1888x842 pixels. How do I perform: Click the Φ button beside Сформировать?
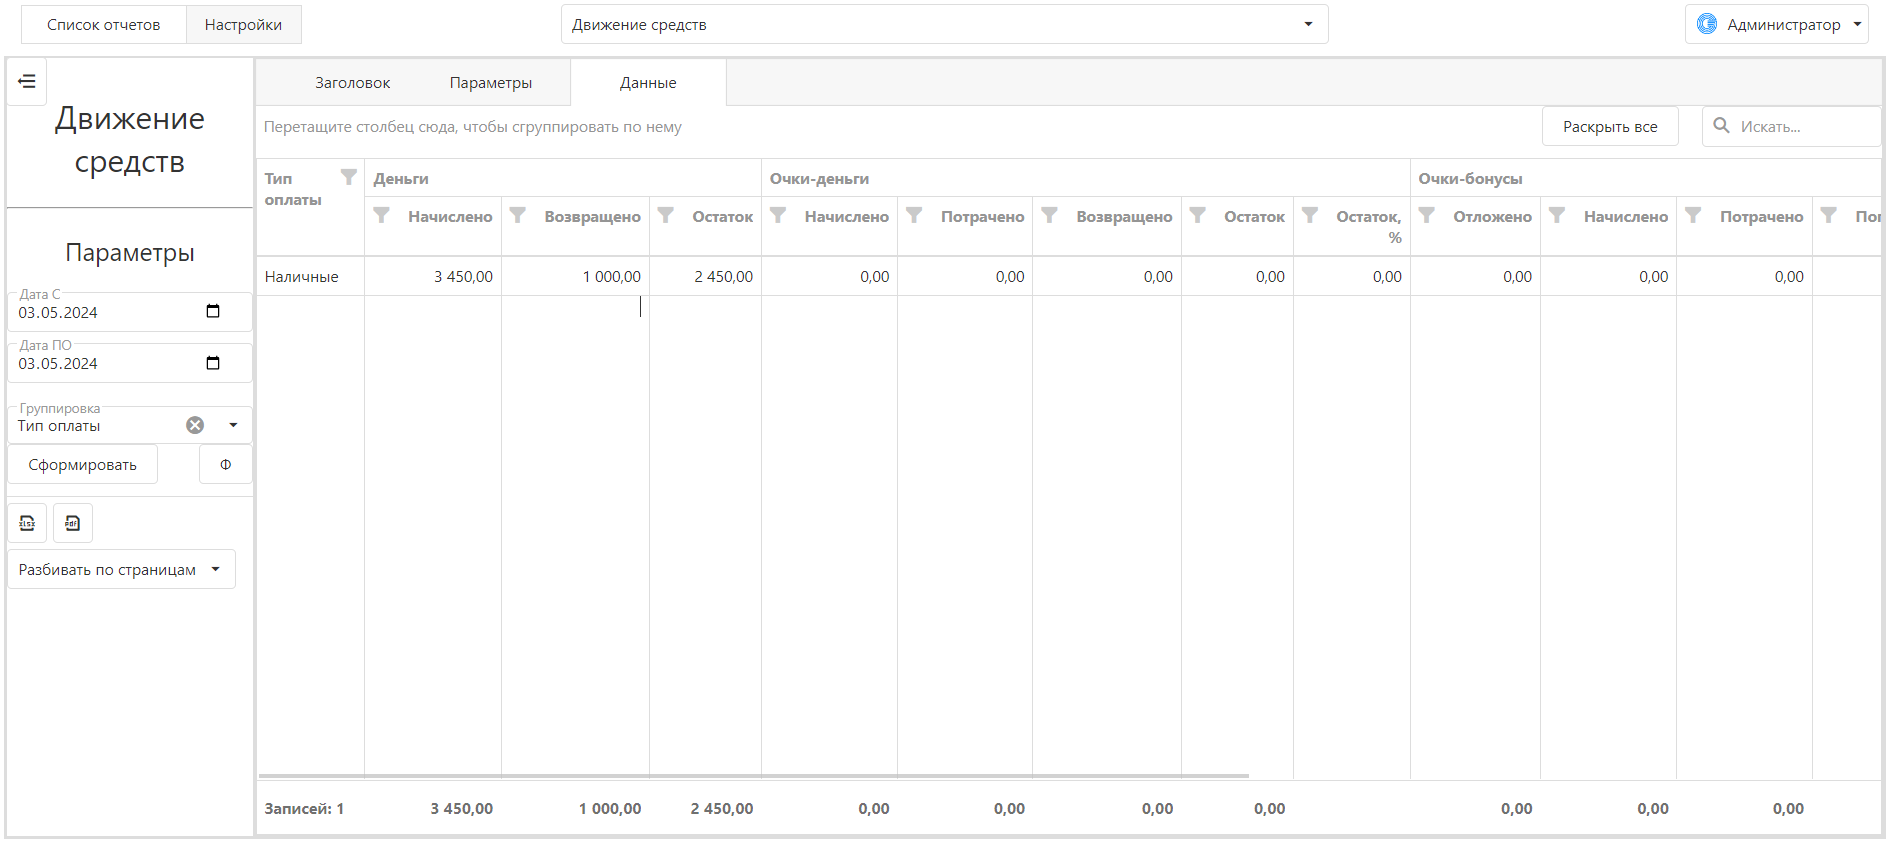click(226, 465)
